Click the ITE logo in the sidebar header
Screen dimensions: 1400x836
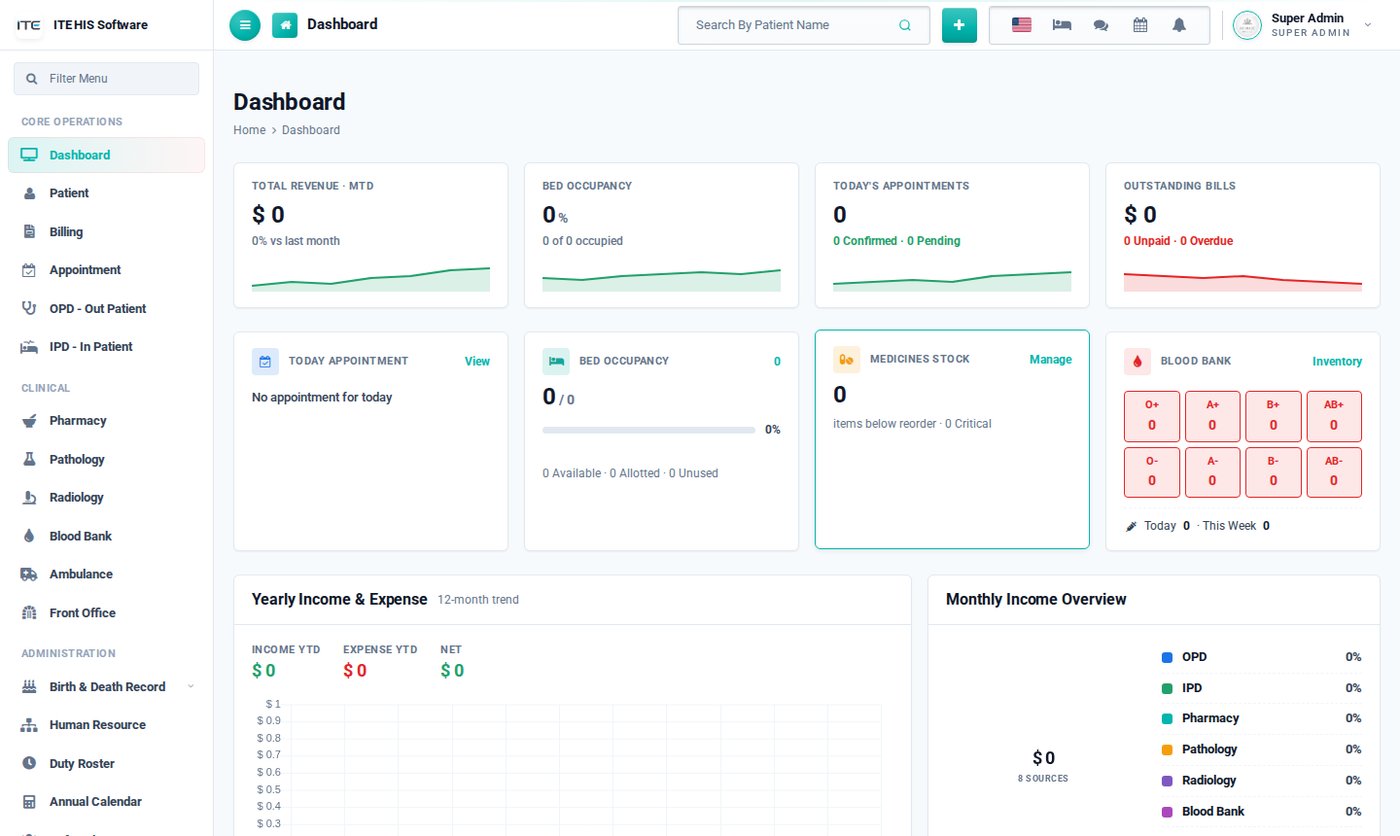(x=29, y=25)
